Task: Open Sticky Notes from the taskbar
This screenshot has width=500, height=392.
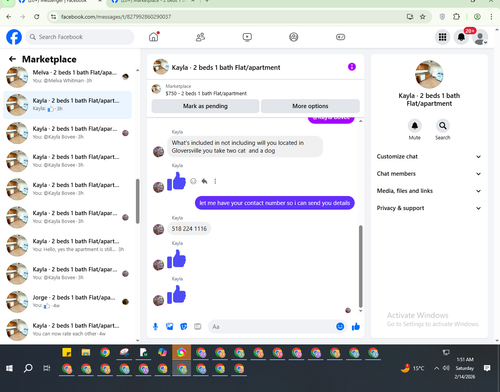Action: click(67, 352)
